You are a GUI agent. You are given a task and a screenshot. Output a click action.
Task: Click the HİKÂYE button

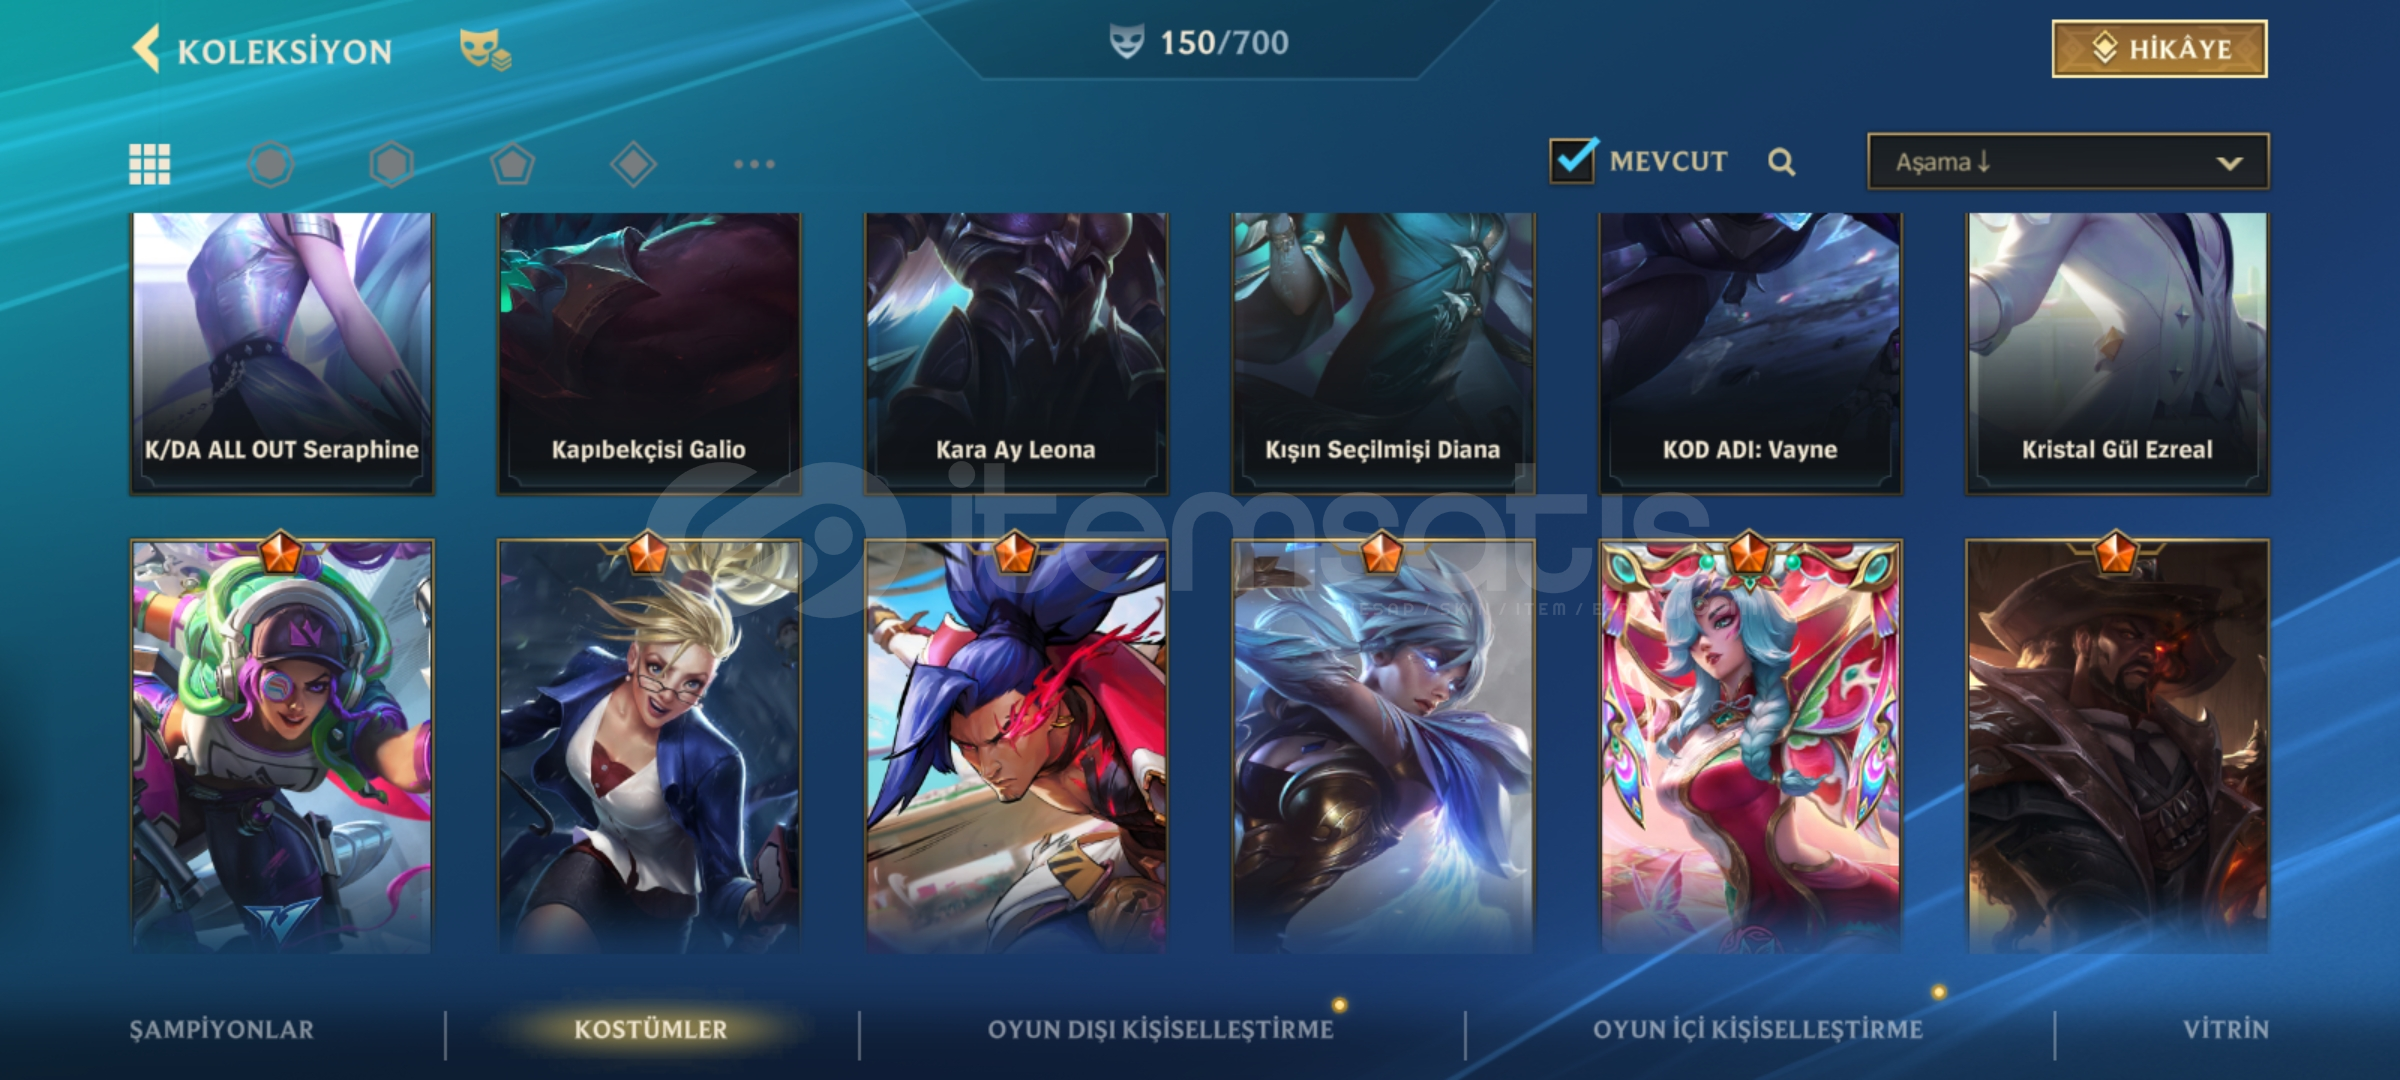pos(2160,49)
